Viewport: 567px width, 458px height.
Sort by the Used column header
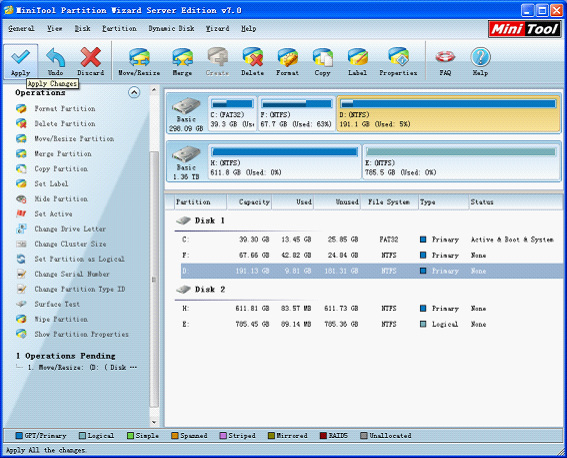pyautogui.click(x=293, y=202)
